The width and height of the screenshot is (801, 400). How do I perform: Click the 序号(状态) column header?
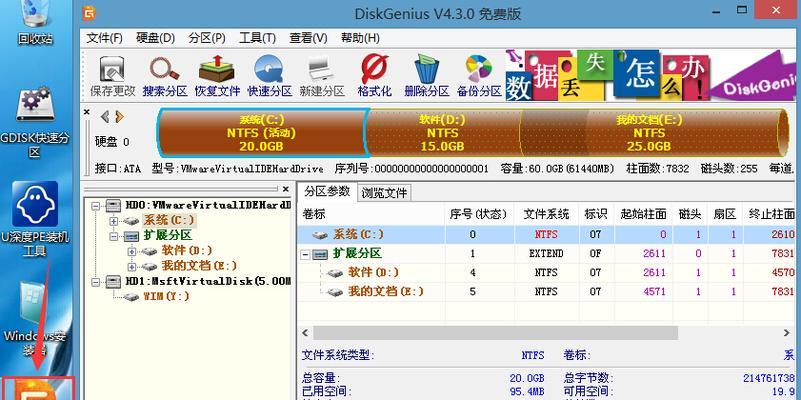point(478,215)
